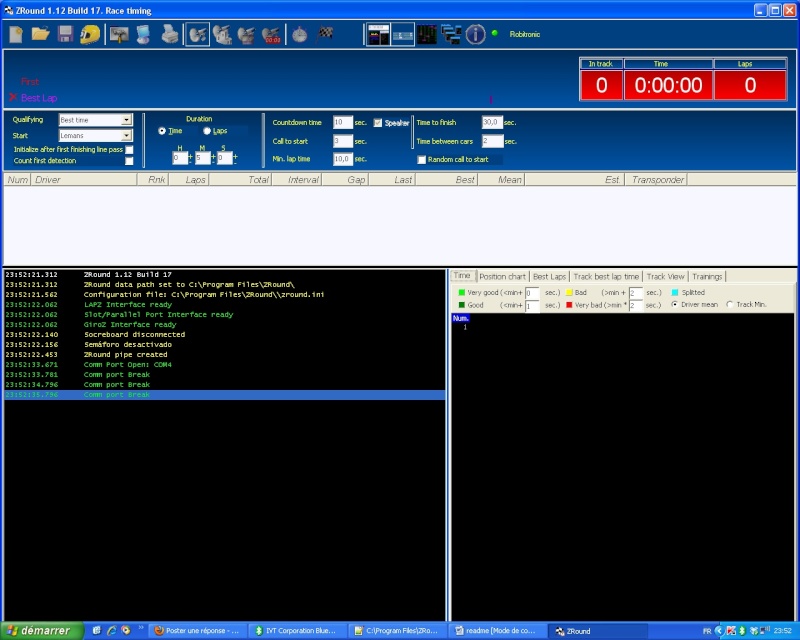Click the Splitted cyan color swatch

click(x=675, y=292)
